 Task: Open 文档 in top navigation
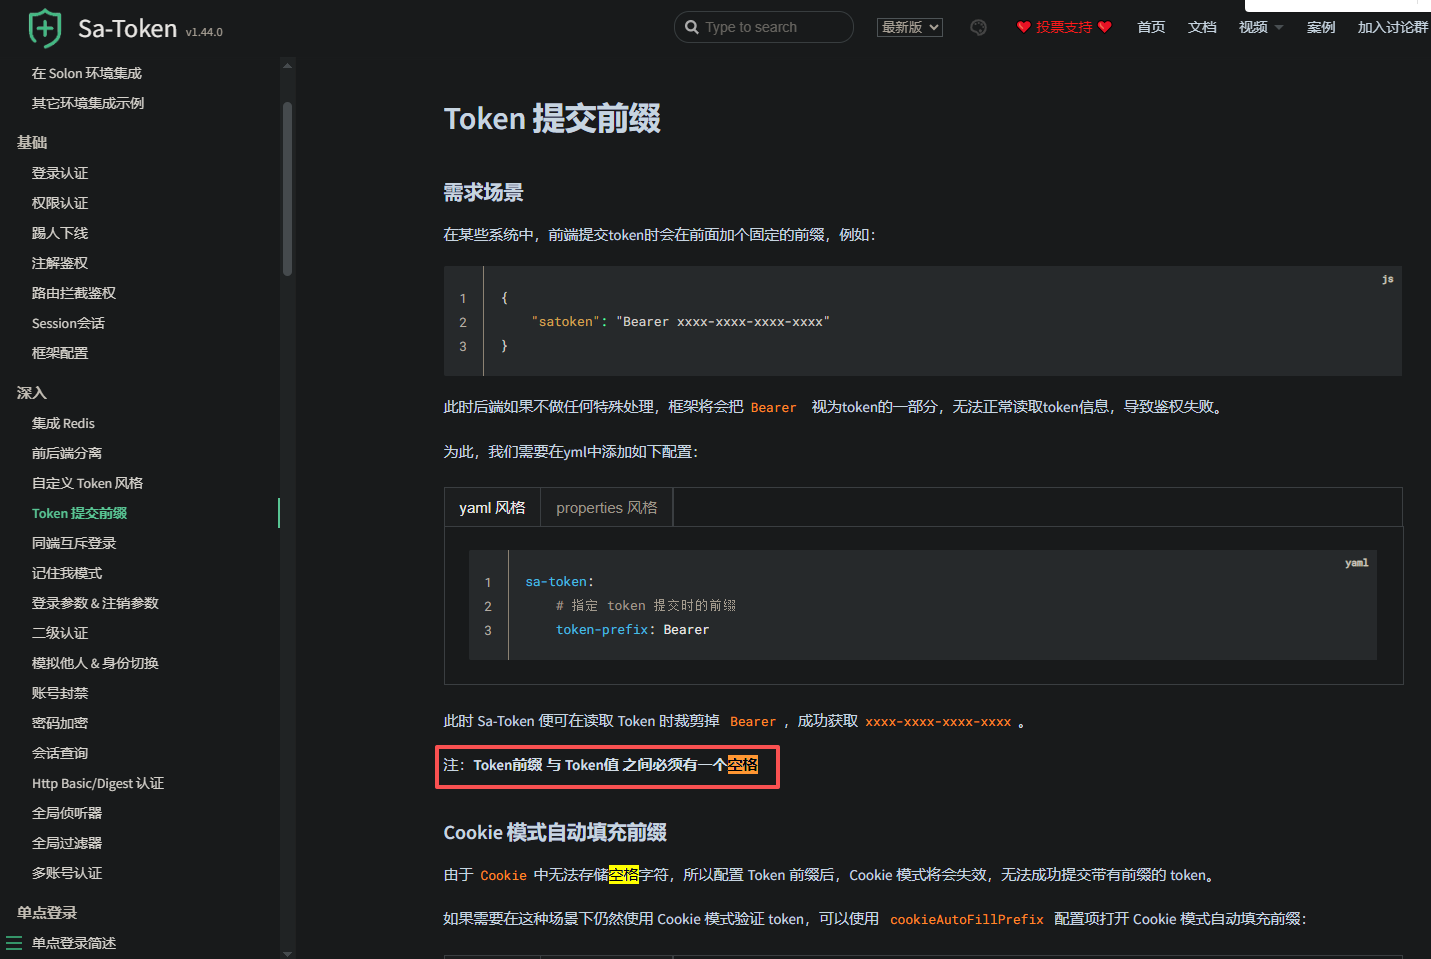tap(1202, 27)
